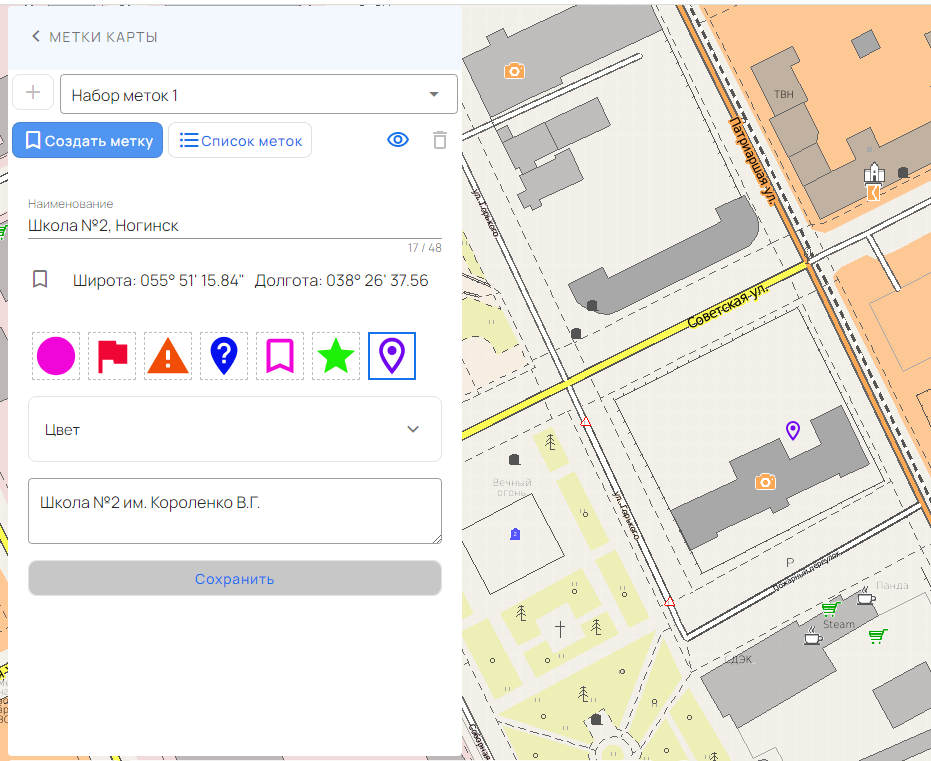
Task: Click the plus icon to add a marker set
Action: point(33,92)
